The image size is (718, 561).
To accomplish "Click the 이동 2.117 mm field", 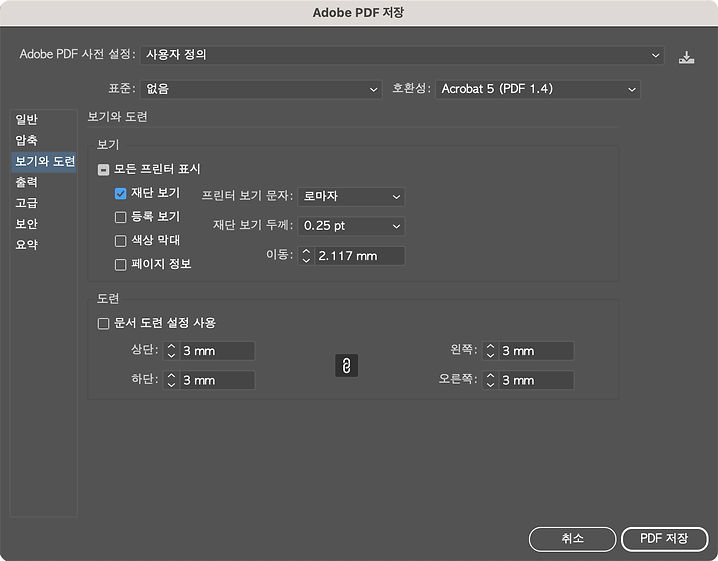I will click(359, 256).
